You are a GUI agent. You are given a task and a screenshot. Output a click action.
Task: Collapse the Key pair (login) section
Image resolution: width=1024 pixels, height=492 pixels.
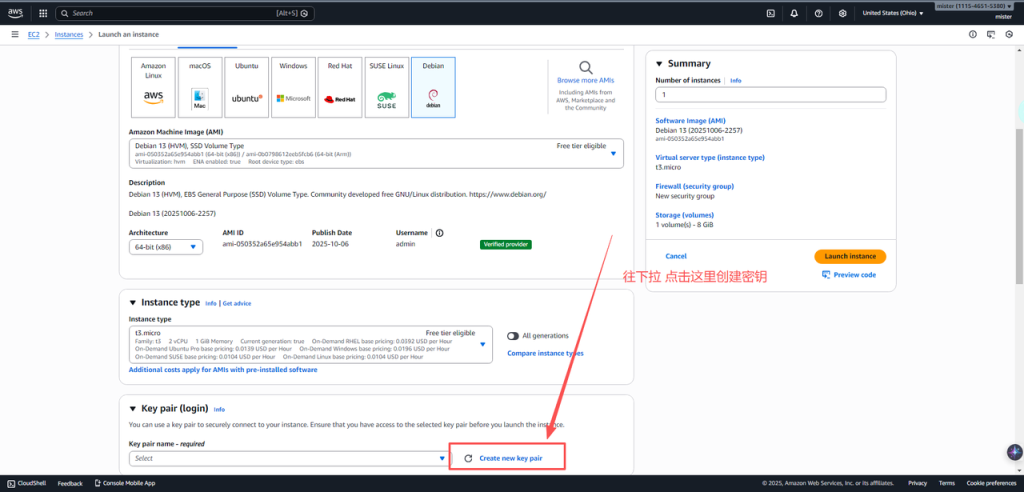click(x=133, y=409)
